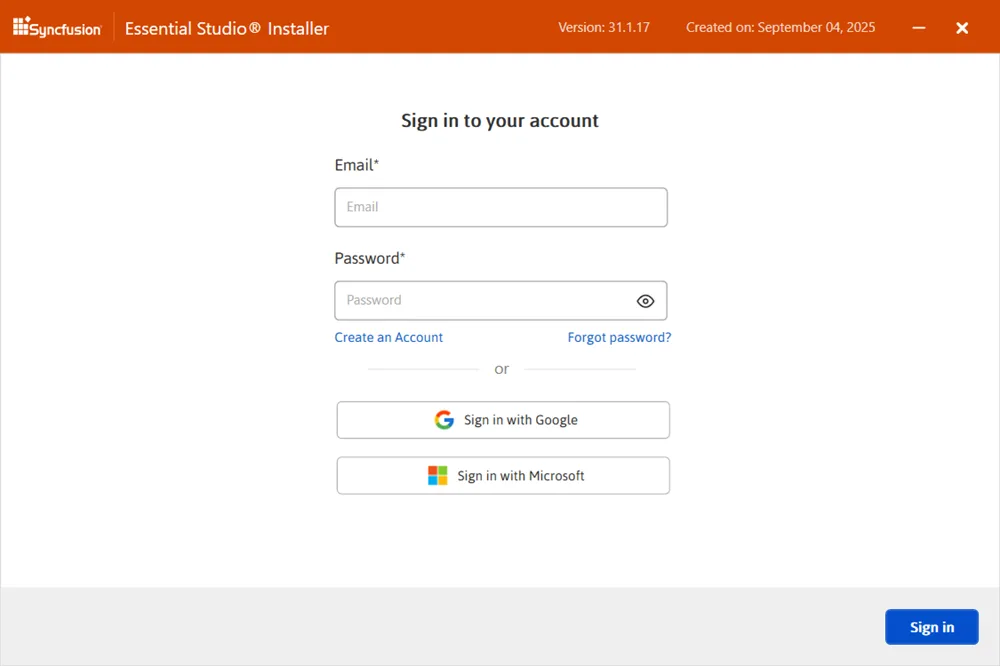The image size is (1000, 666).
Task: Click the white X icon at top right
Action: tap(962, 28)
